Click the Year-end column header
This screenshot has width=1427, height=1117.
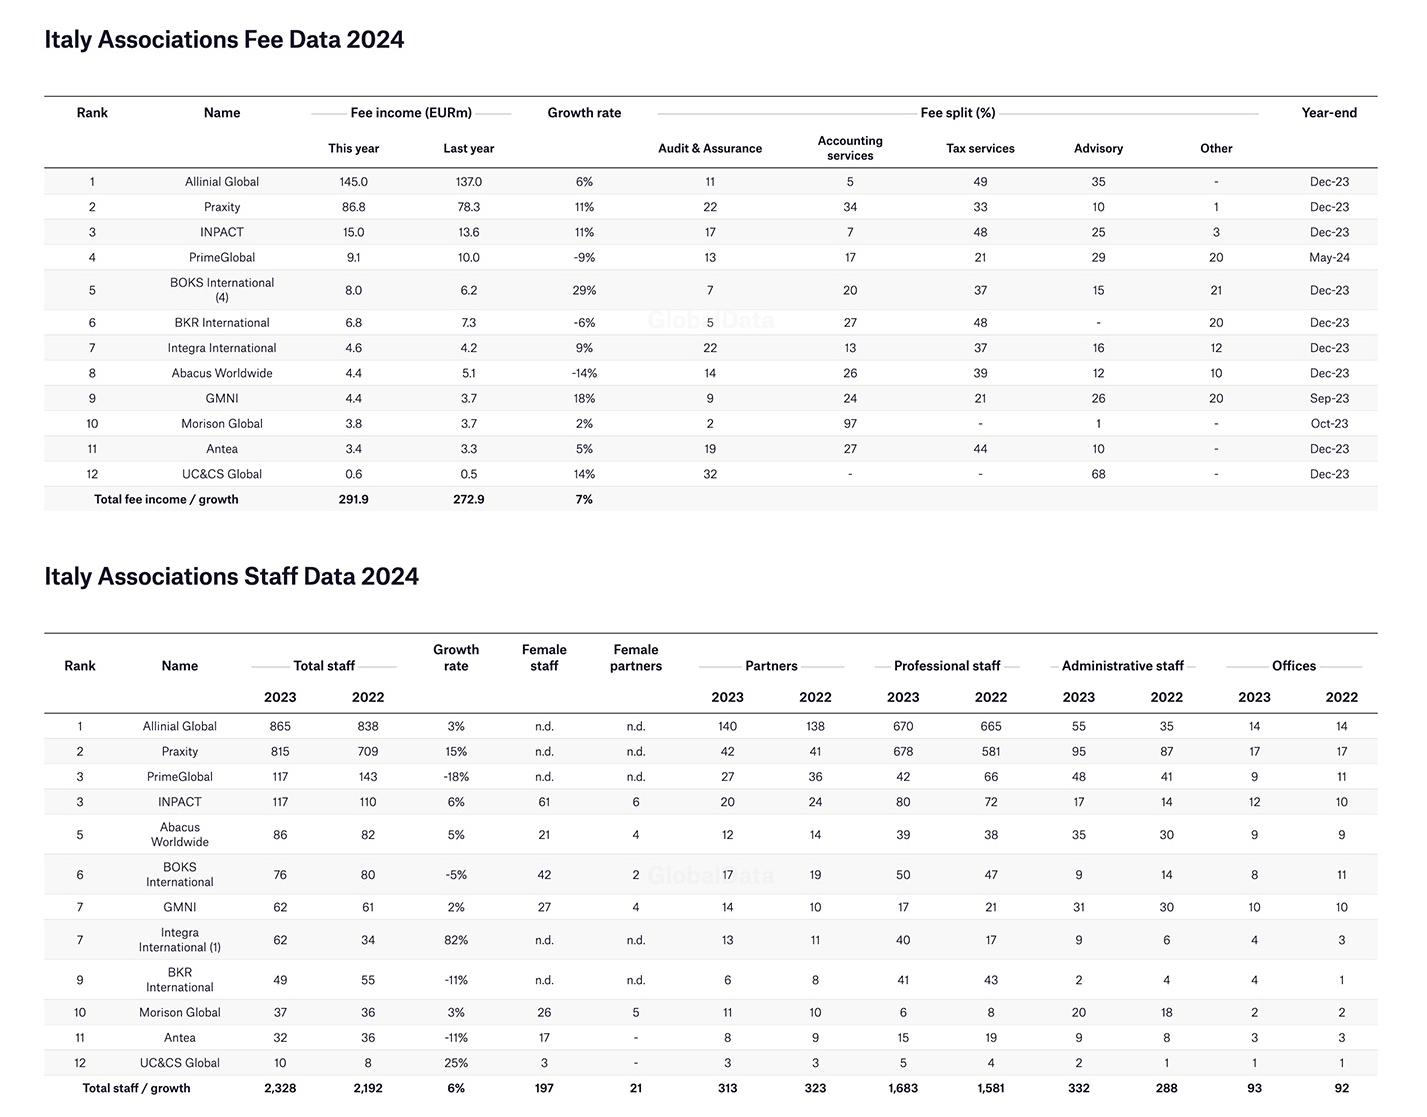(1329, 113)
